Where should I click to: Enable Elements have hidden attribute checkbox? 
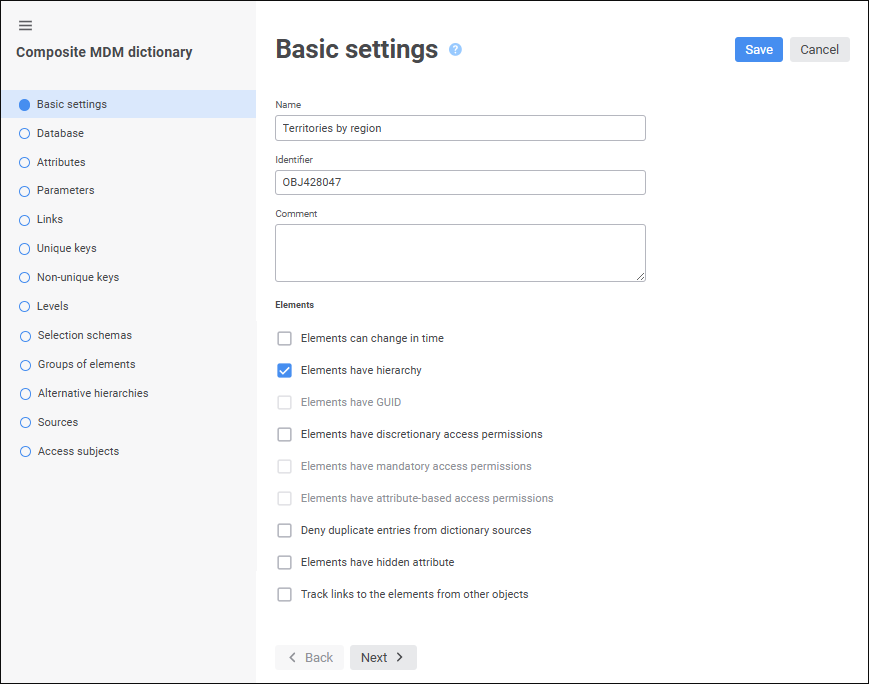285,563
